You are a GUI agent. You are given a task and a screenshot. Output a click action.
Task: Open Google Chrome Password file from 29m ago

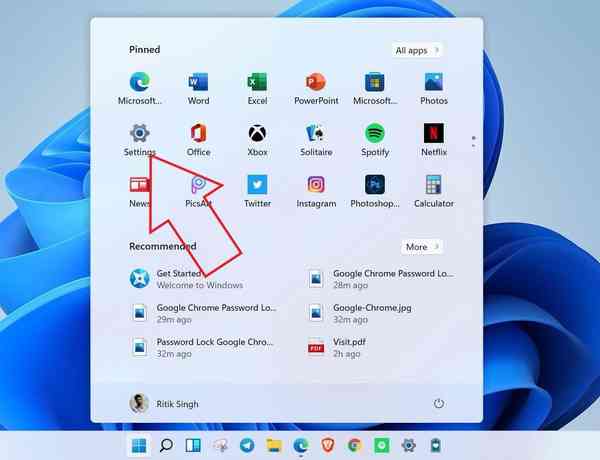click(203, 313)
